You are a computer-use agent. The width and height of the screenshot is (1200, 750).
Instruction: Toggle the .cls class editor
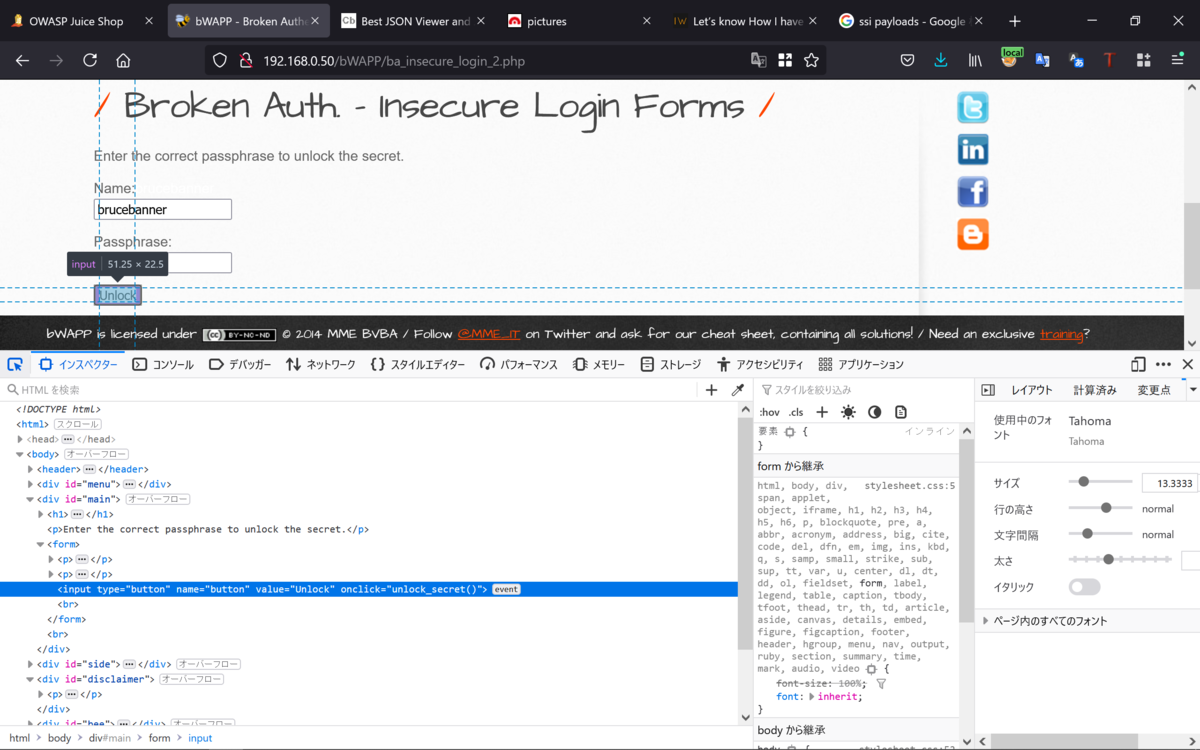click(x=797, y=411)
